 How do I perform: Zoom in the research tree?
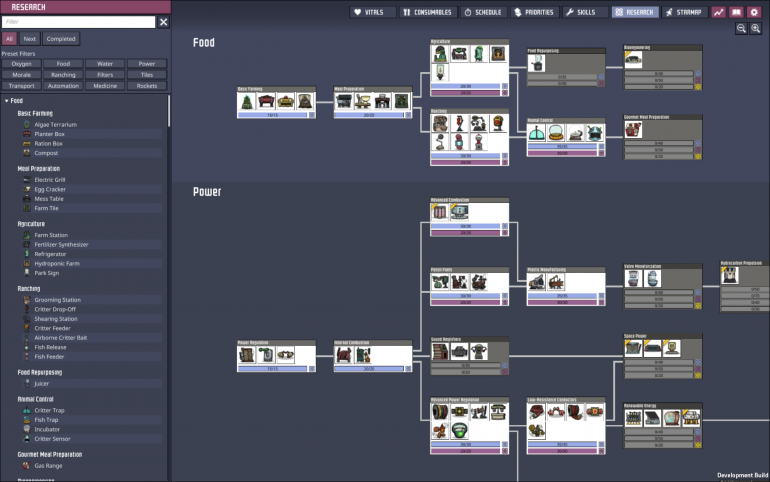[755, 28]
